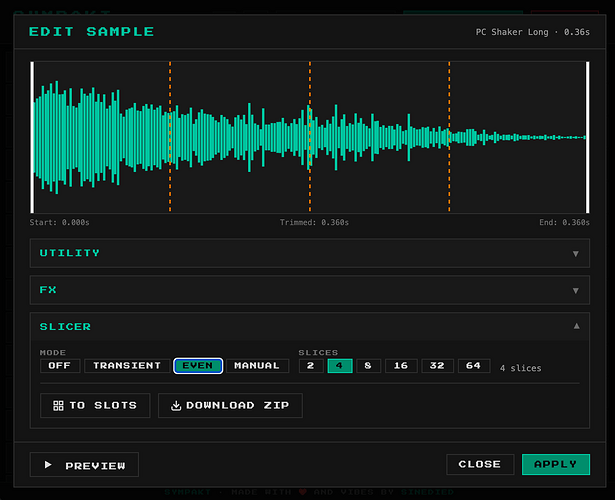Set slicer mode to Off

(60, 365)
